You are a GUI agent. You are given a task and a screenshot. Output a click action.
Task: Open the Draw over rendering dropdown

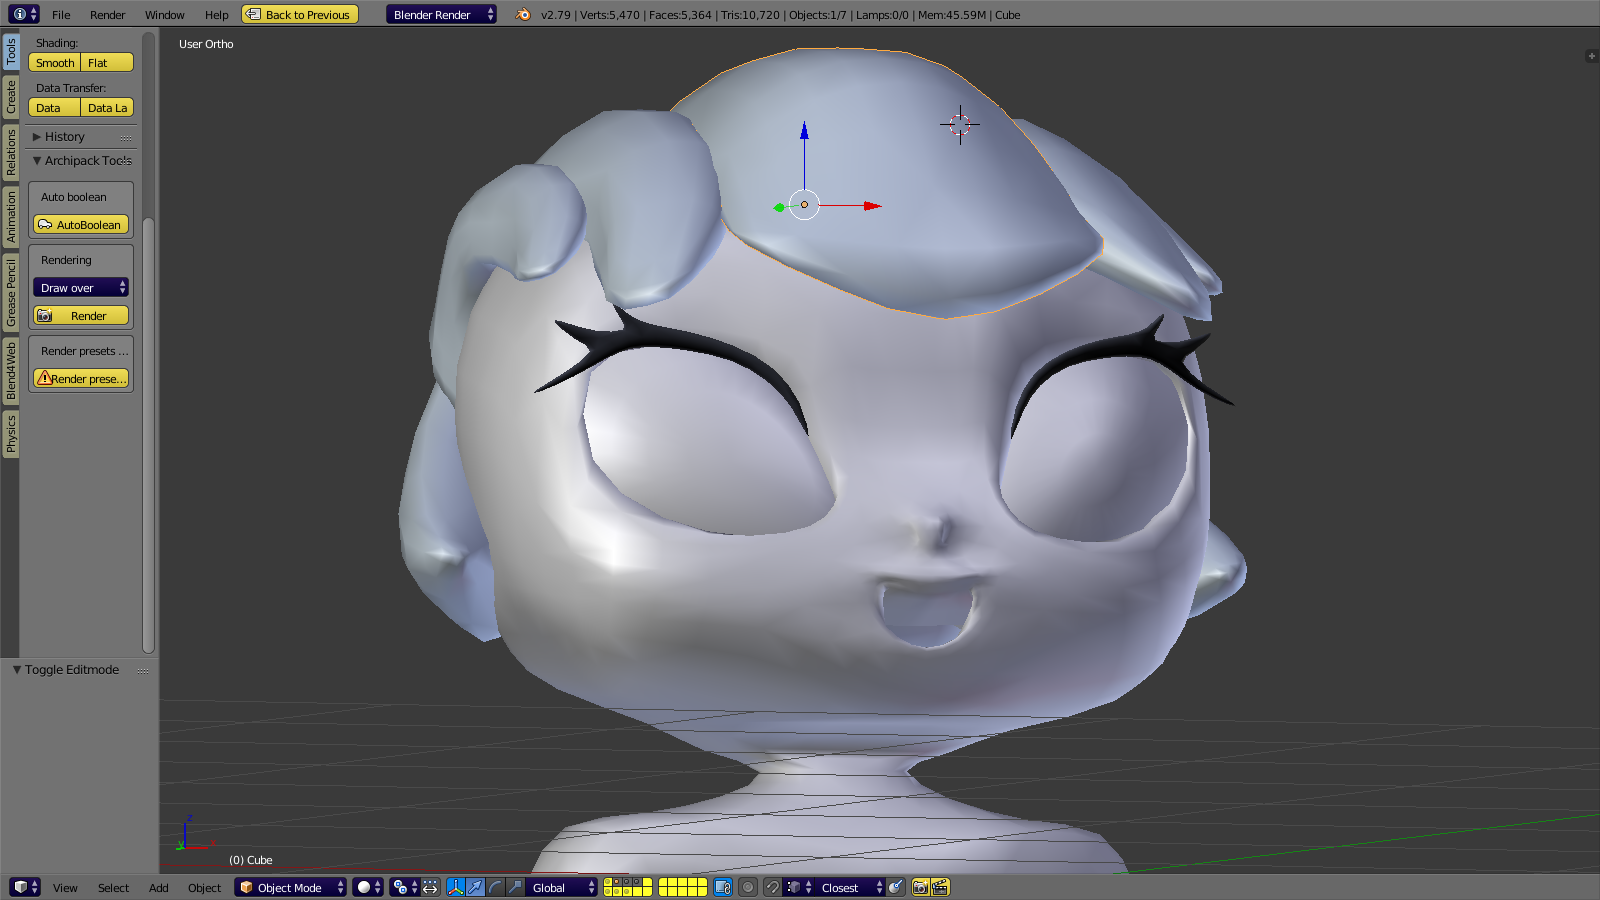(81, 288)
